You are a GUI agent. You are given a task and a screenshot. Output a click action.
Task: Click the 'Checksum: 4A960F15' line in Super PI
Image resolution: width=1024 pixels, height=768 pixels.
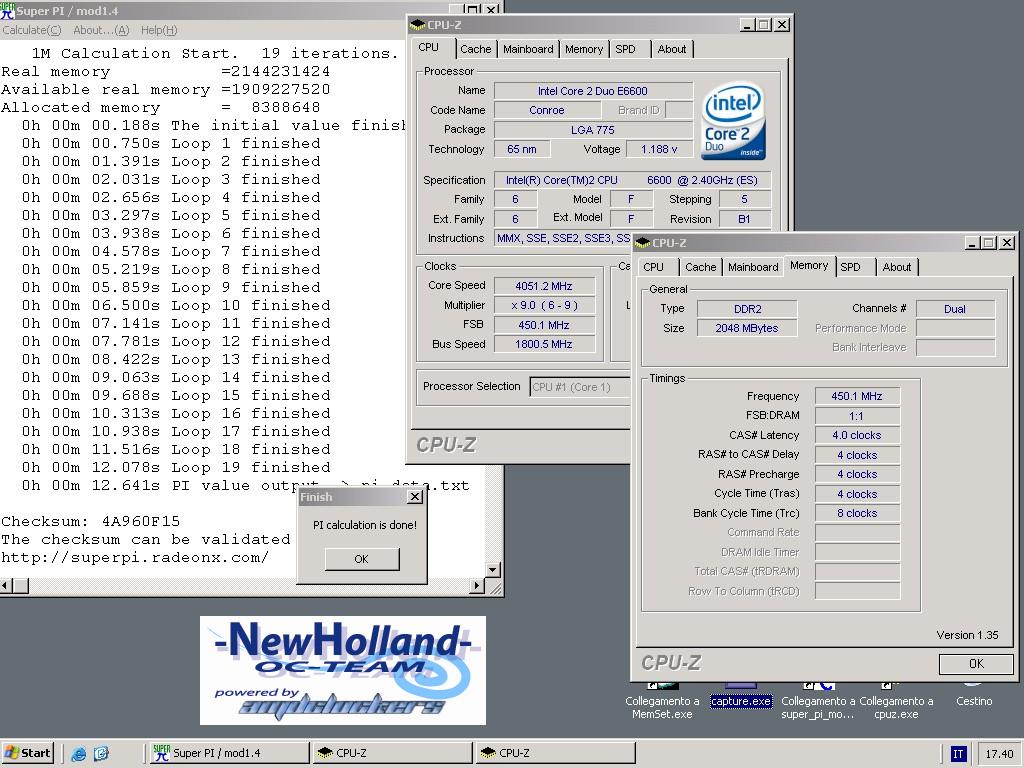tap(91, 522)
